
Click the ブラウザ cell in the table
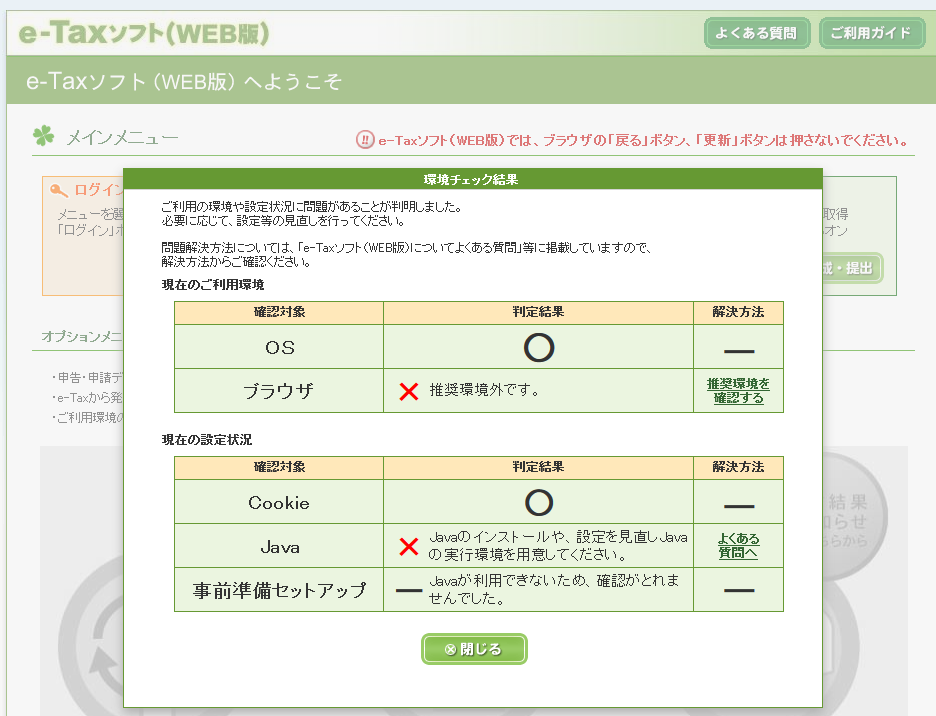tap(279, 391)
